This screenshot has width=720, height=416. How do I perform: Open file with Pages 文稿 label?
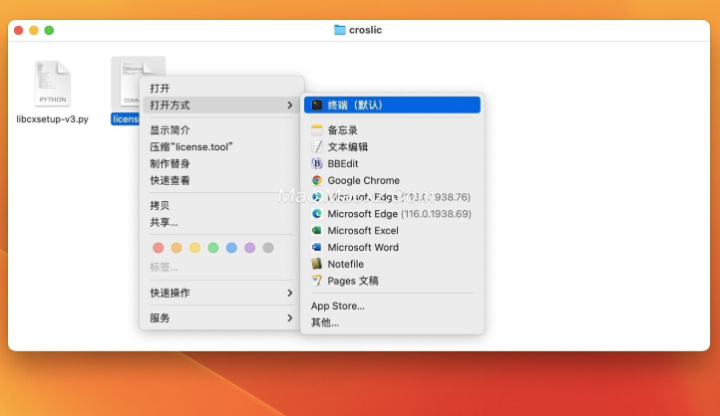point(353,281)
